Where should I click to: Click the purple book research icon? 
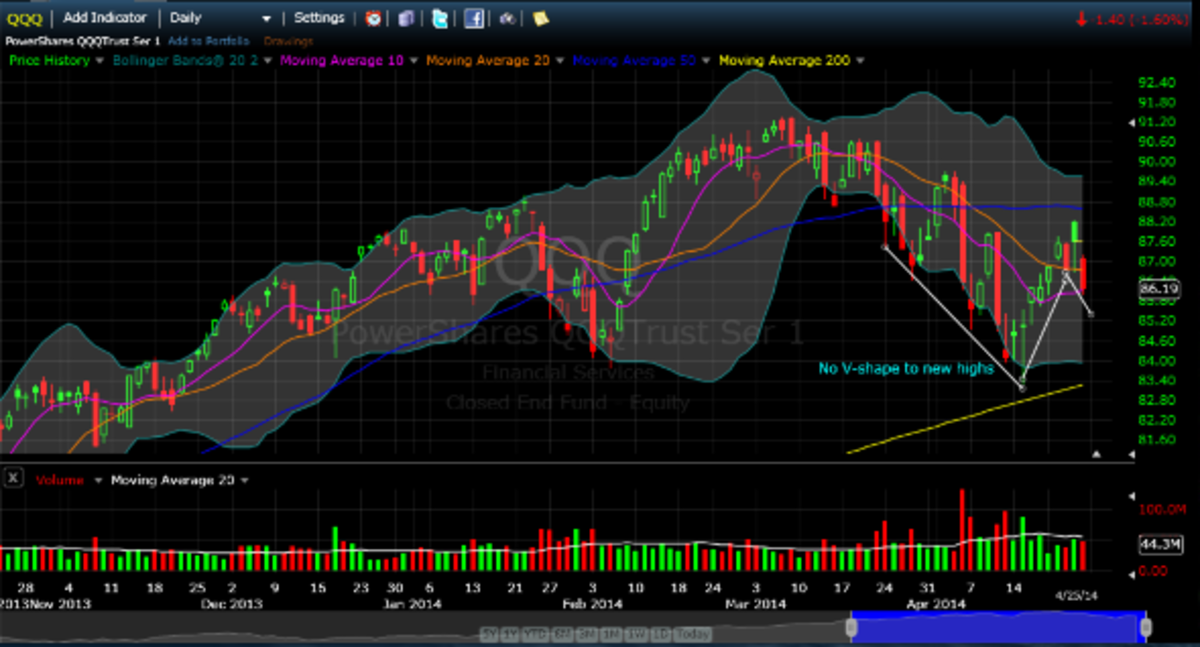tap(406, 18)
